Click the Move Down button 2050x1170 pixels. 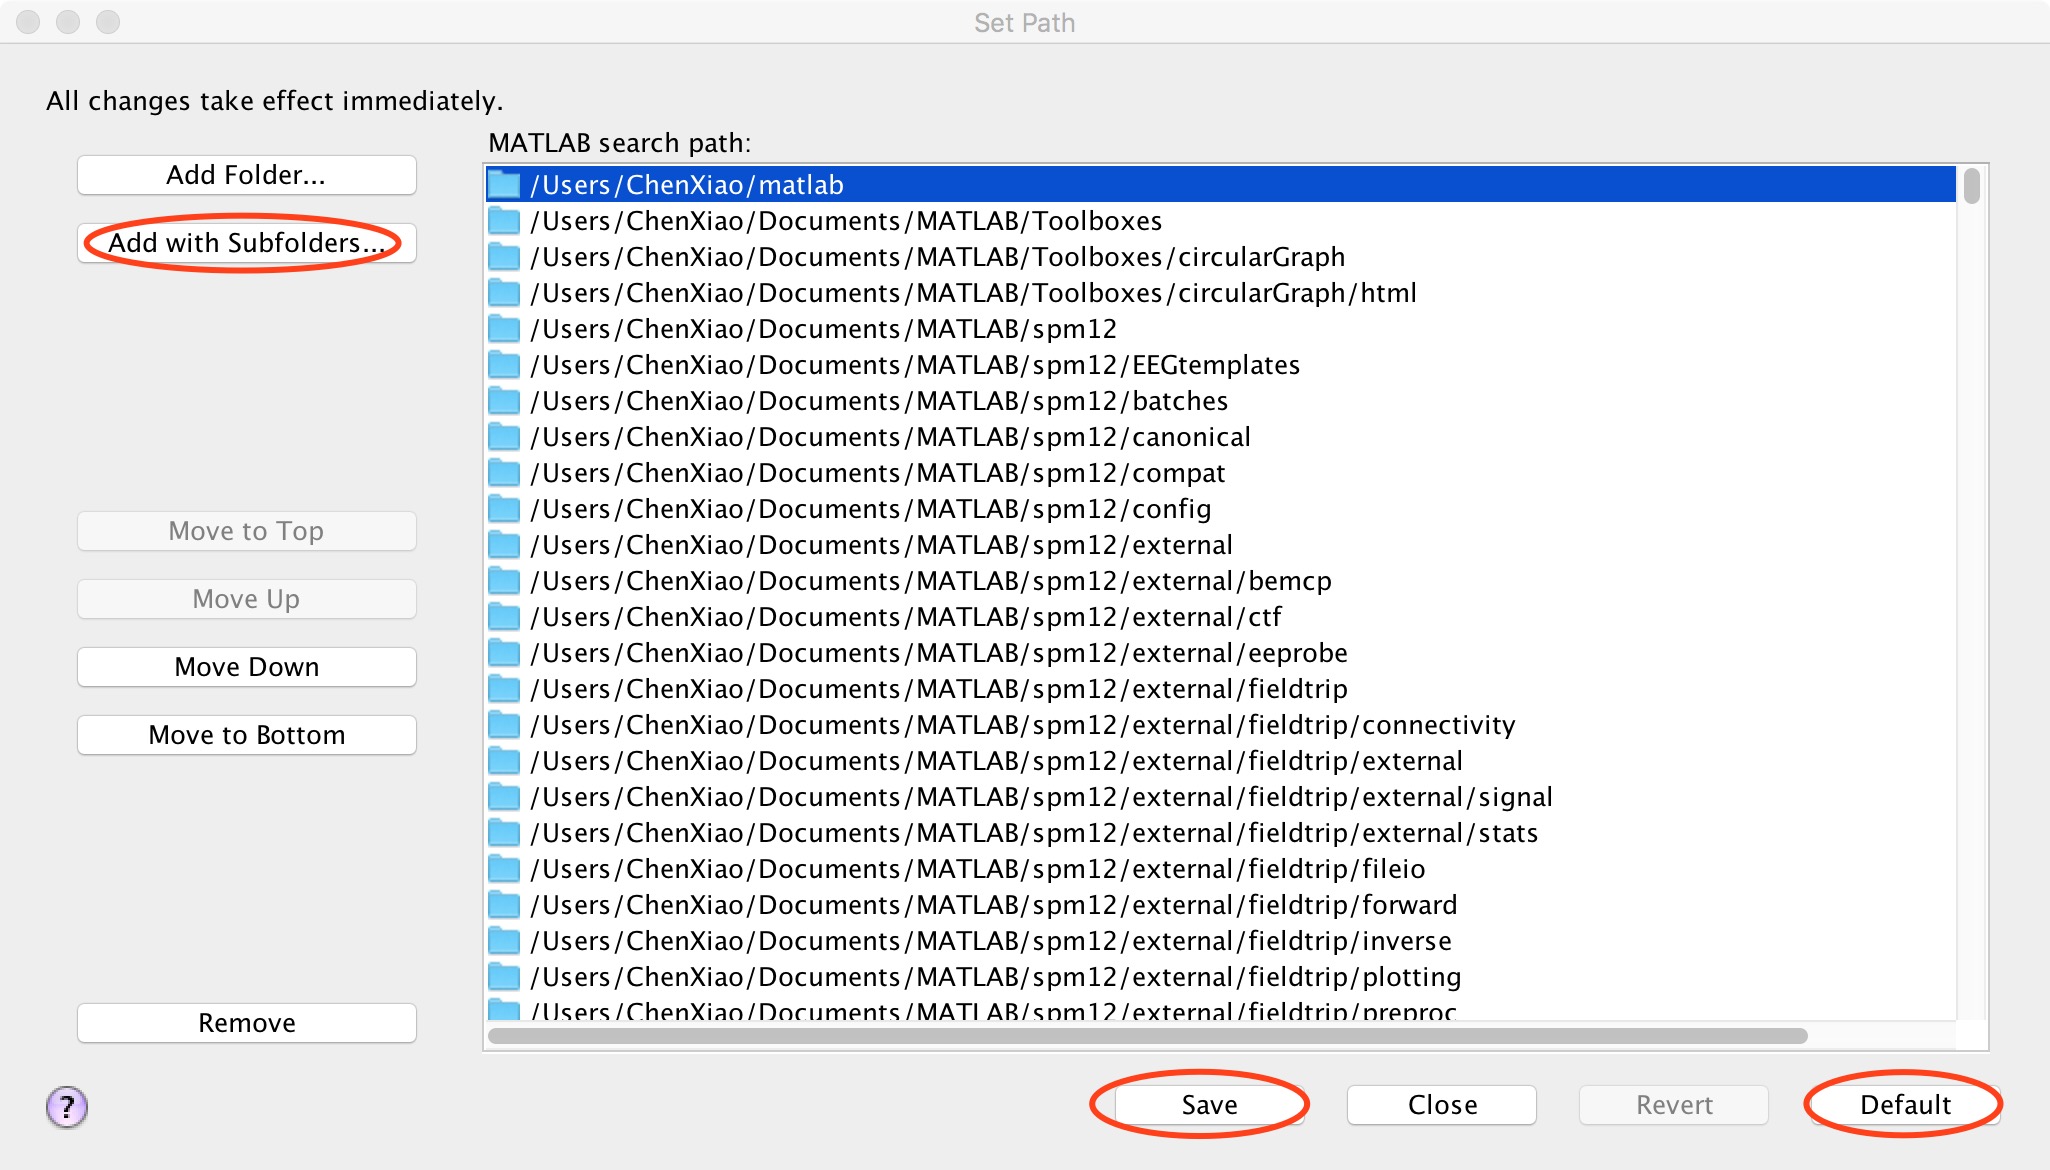pos(246,667)
